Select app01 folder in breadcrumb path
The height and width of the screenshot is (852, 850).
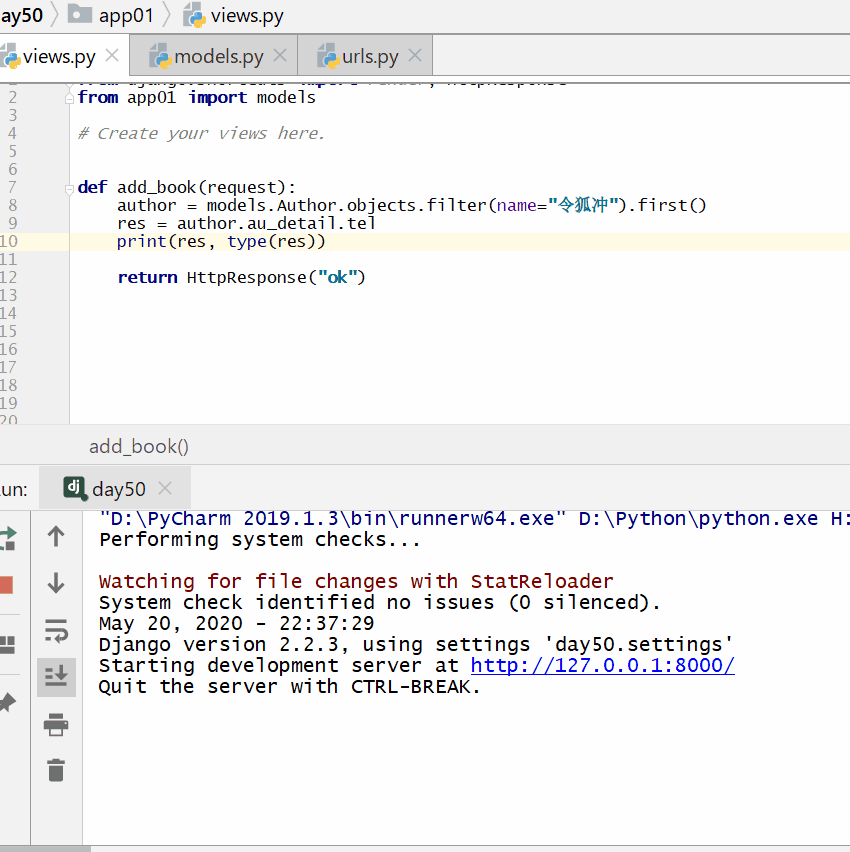(112, 15)
